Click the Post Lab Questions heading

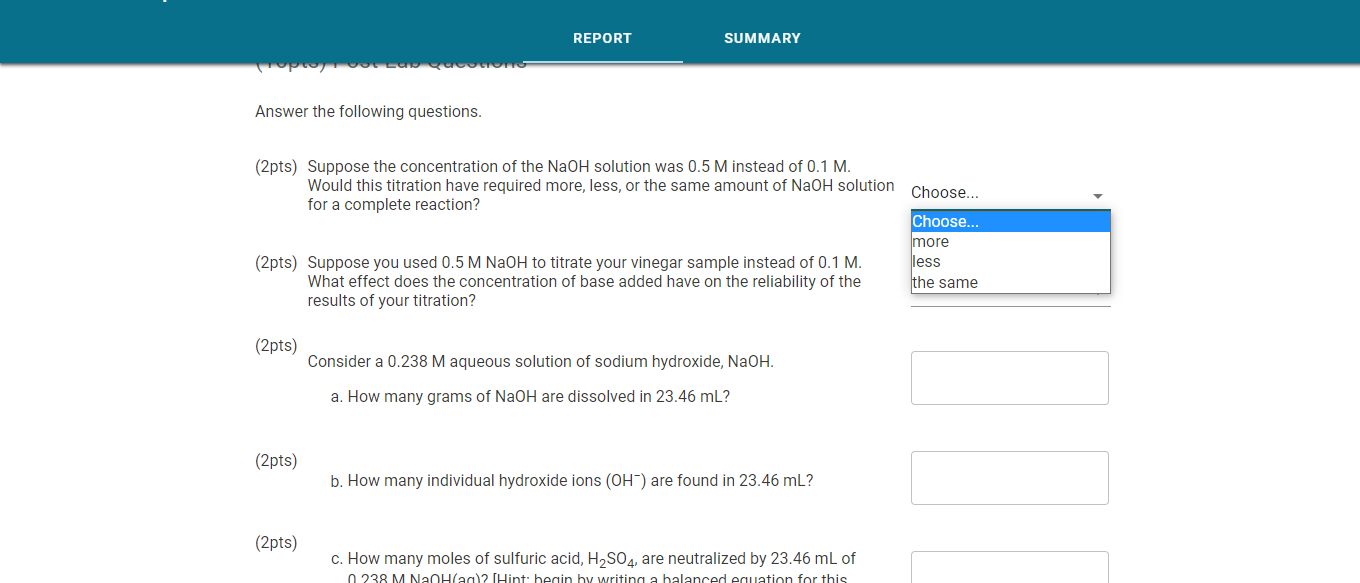point(390,61)
